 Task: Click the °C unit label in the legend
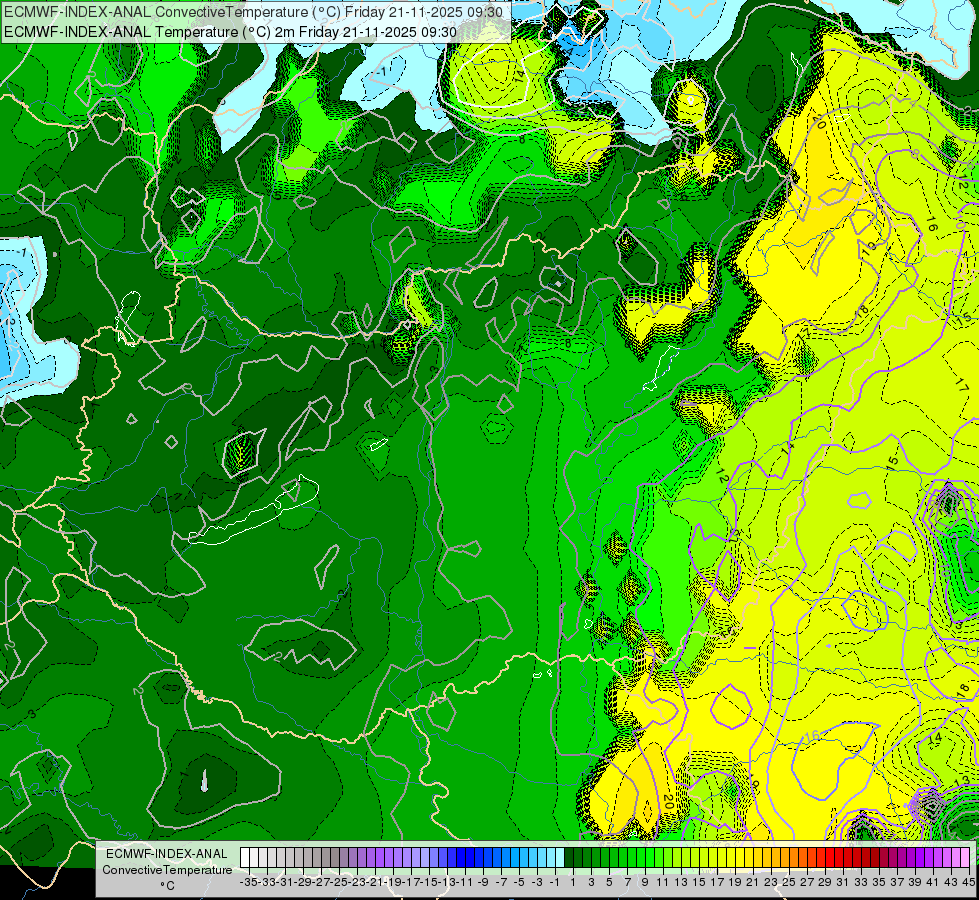click(167, 885)
